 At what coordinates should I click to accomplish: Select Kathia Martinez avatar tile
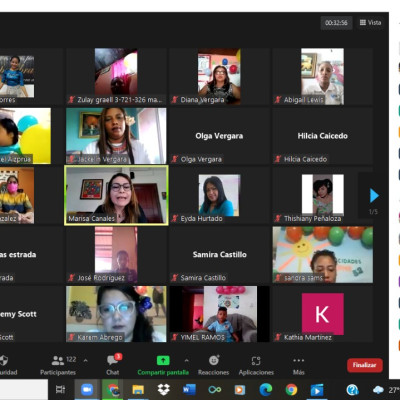click(x=322, y=314)
